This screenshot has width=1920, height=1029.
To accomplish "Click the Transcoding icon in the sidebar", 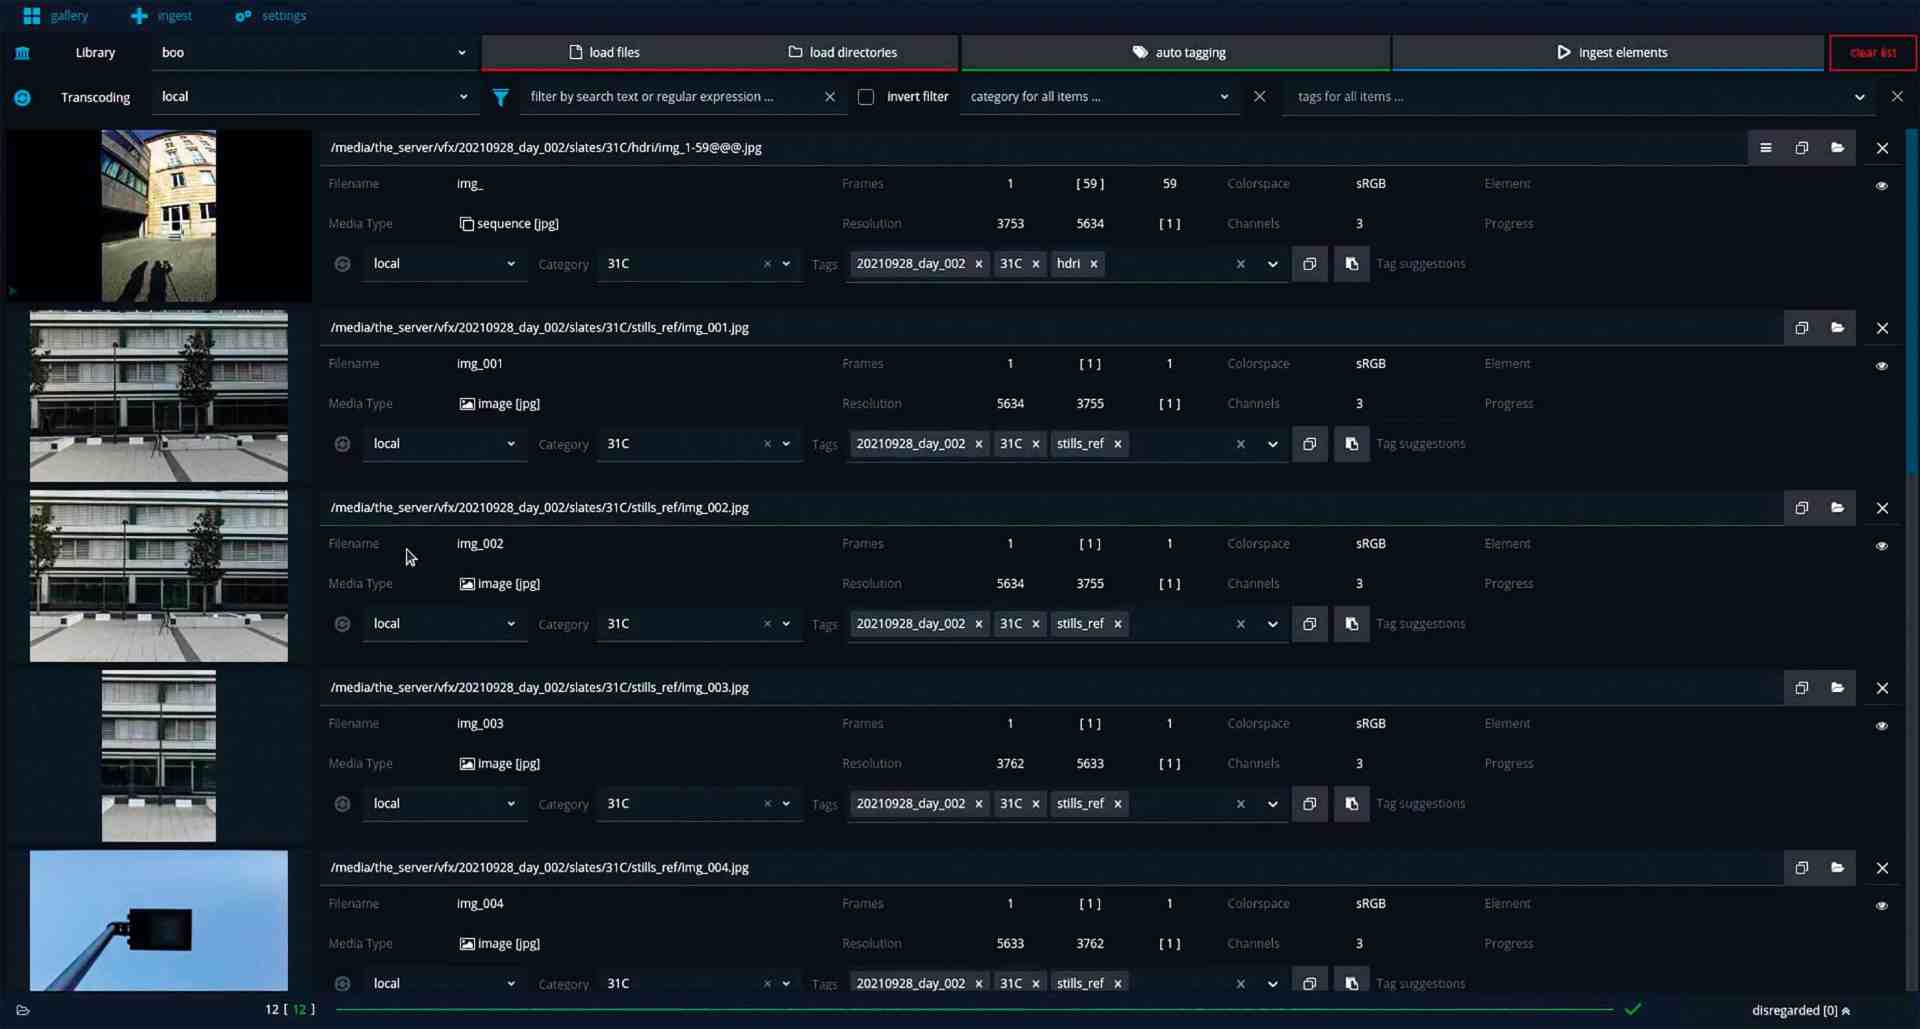I will tap(22, 96).
